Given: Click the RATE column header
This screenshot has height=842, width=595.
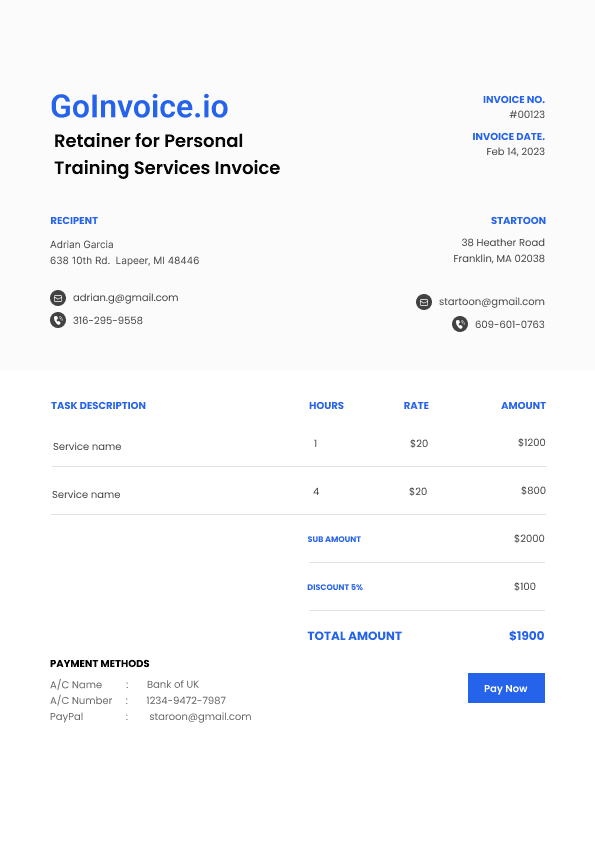Looking at the screenshot, I should [416, 405].
